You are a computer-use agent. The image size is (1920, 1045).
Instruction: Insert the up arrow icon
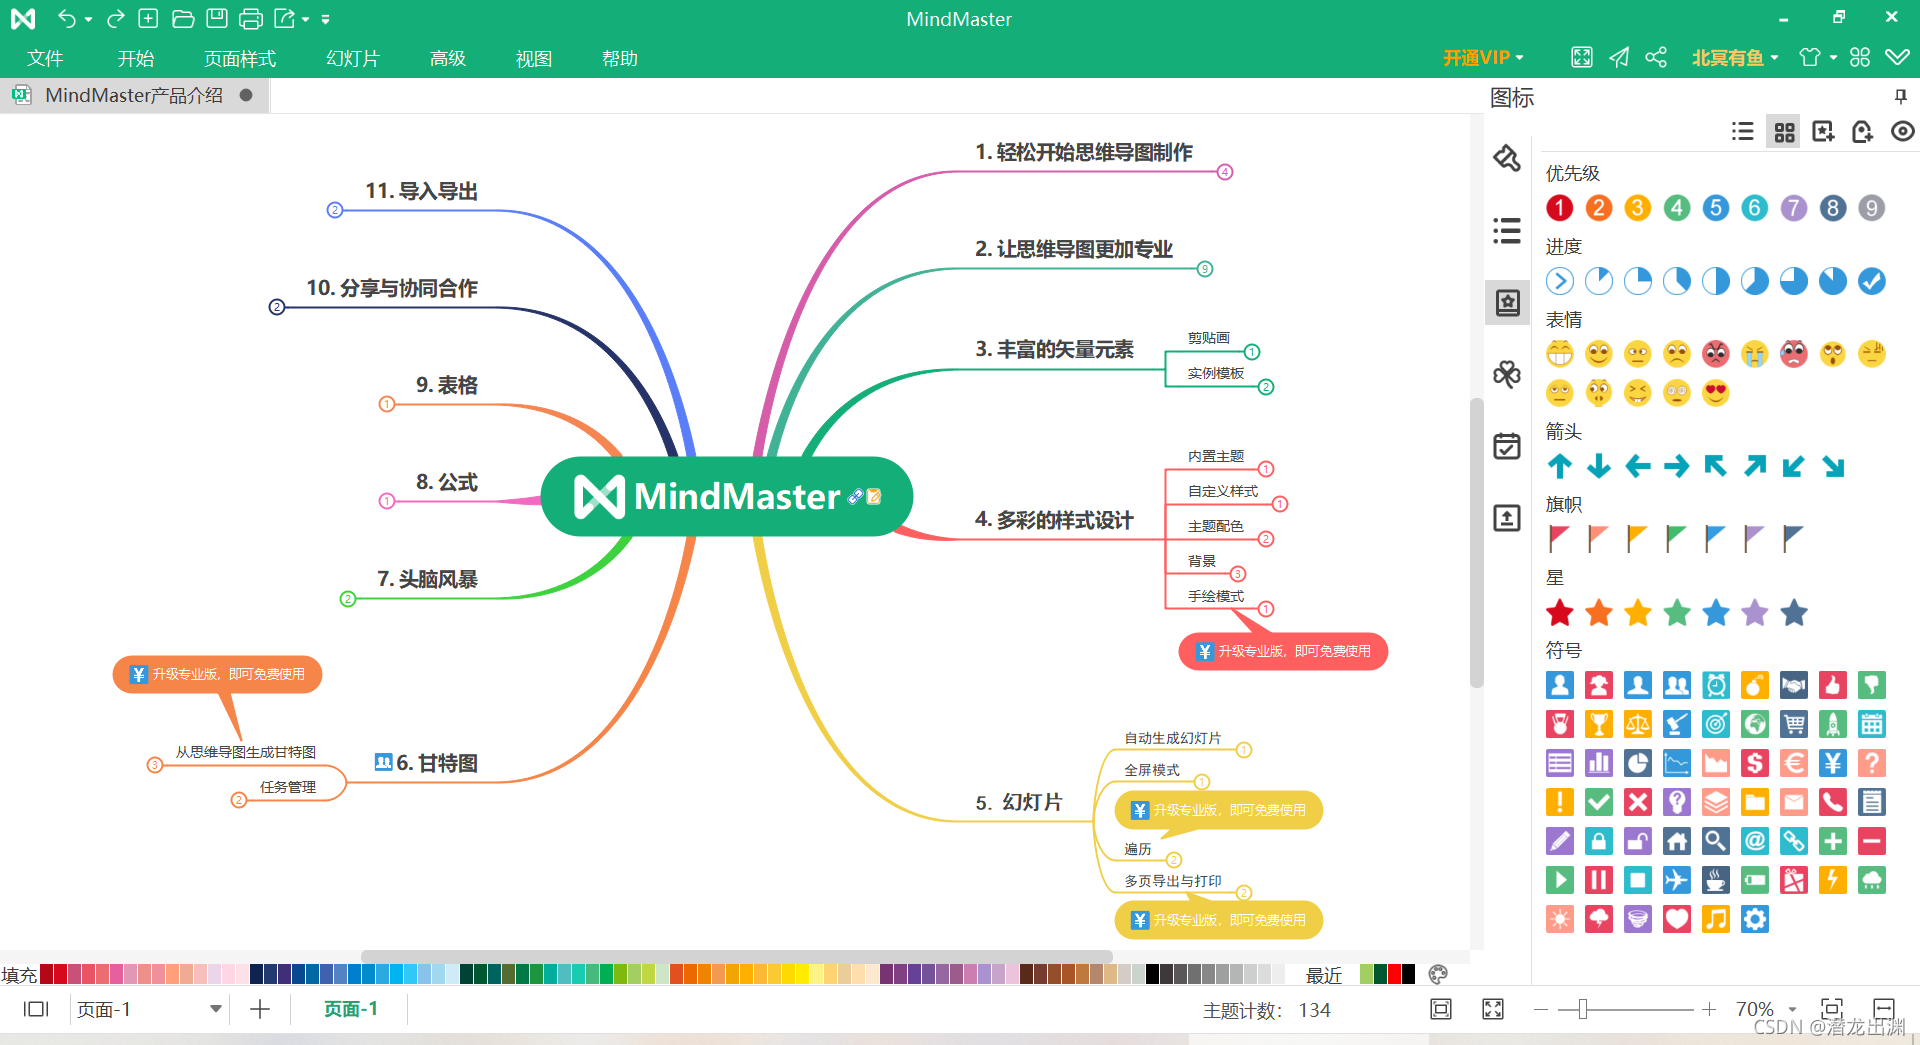[x=1559, y=466]
